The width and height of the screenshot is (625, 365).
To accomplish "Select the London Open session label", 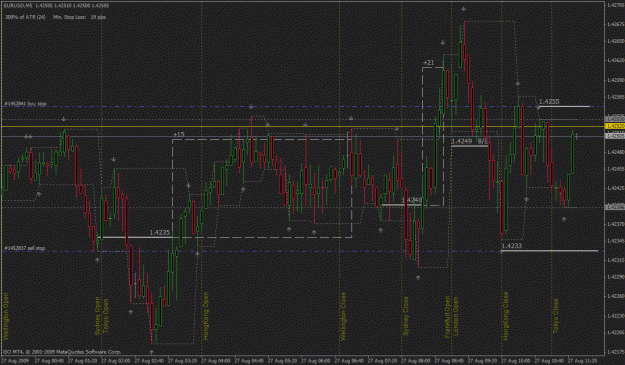I will click(455, 316).
